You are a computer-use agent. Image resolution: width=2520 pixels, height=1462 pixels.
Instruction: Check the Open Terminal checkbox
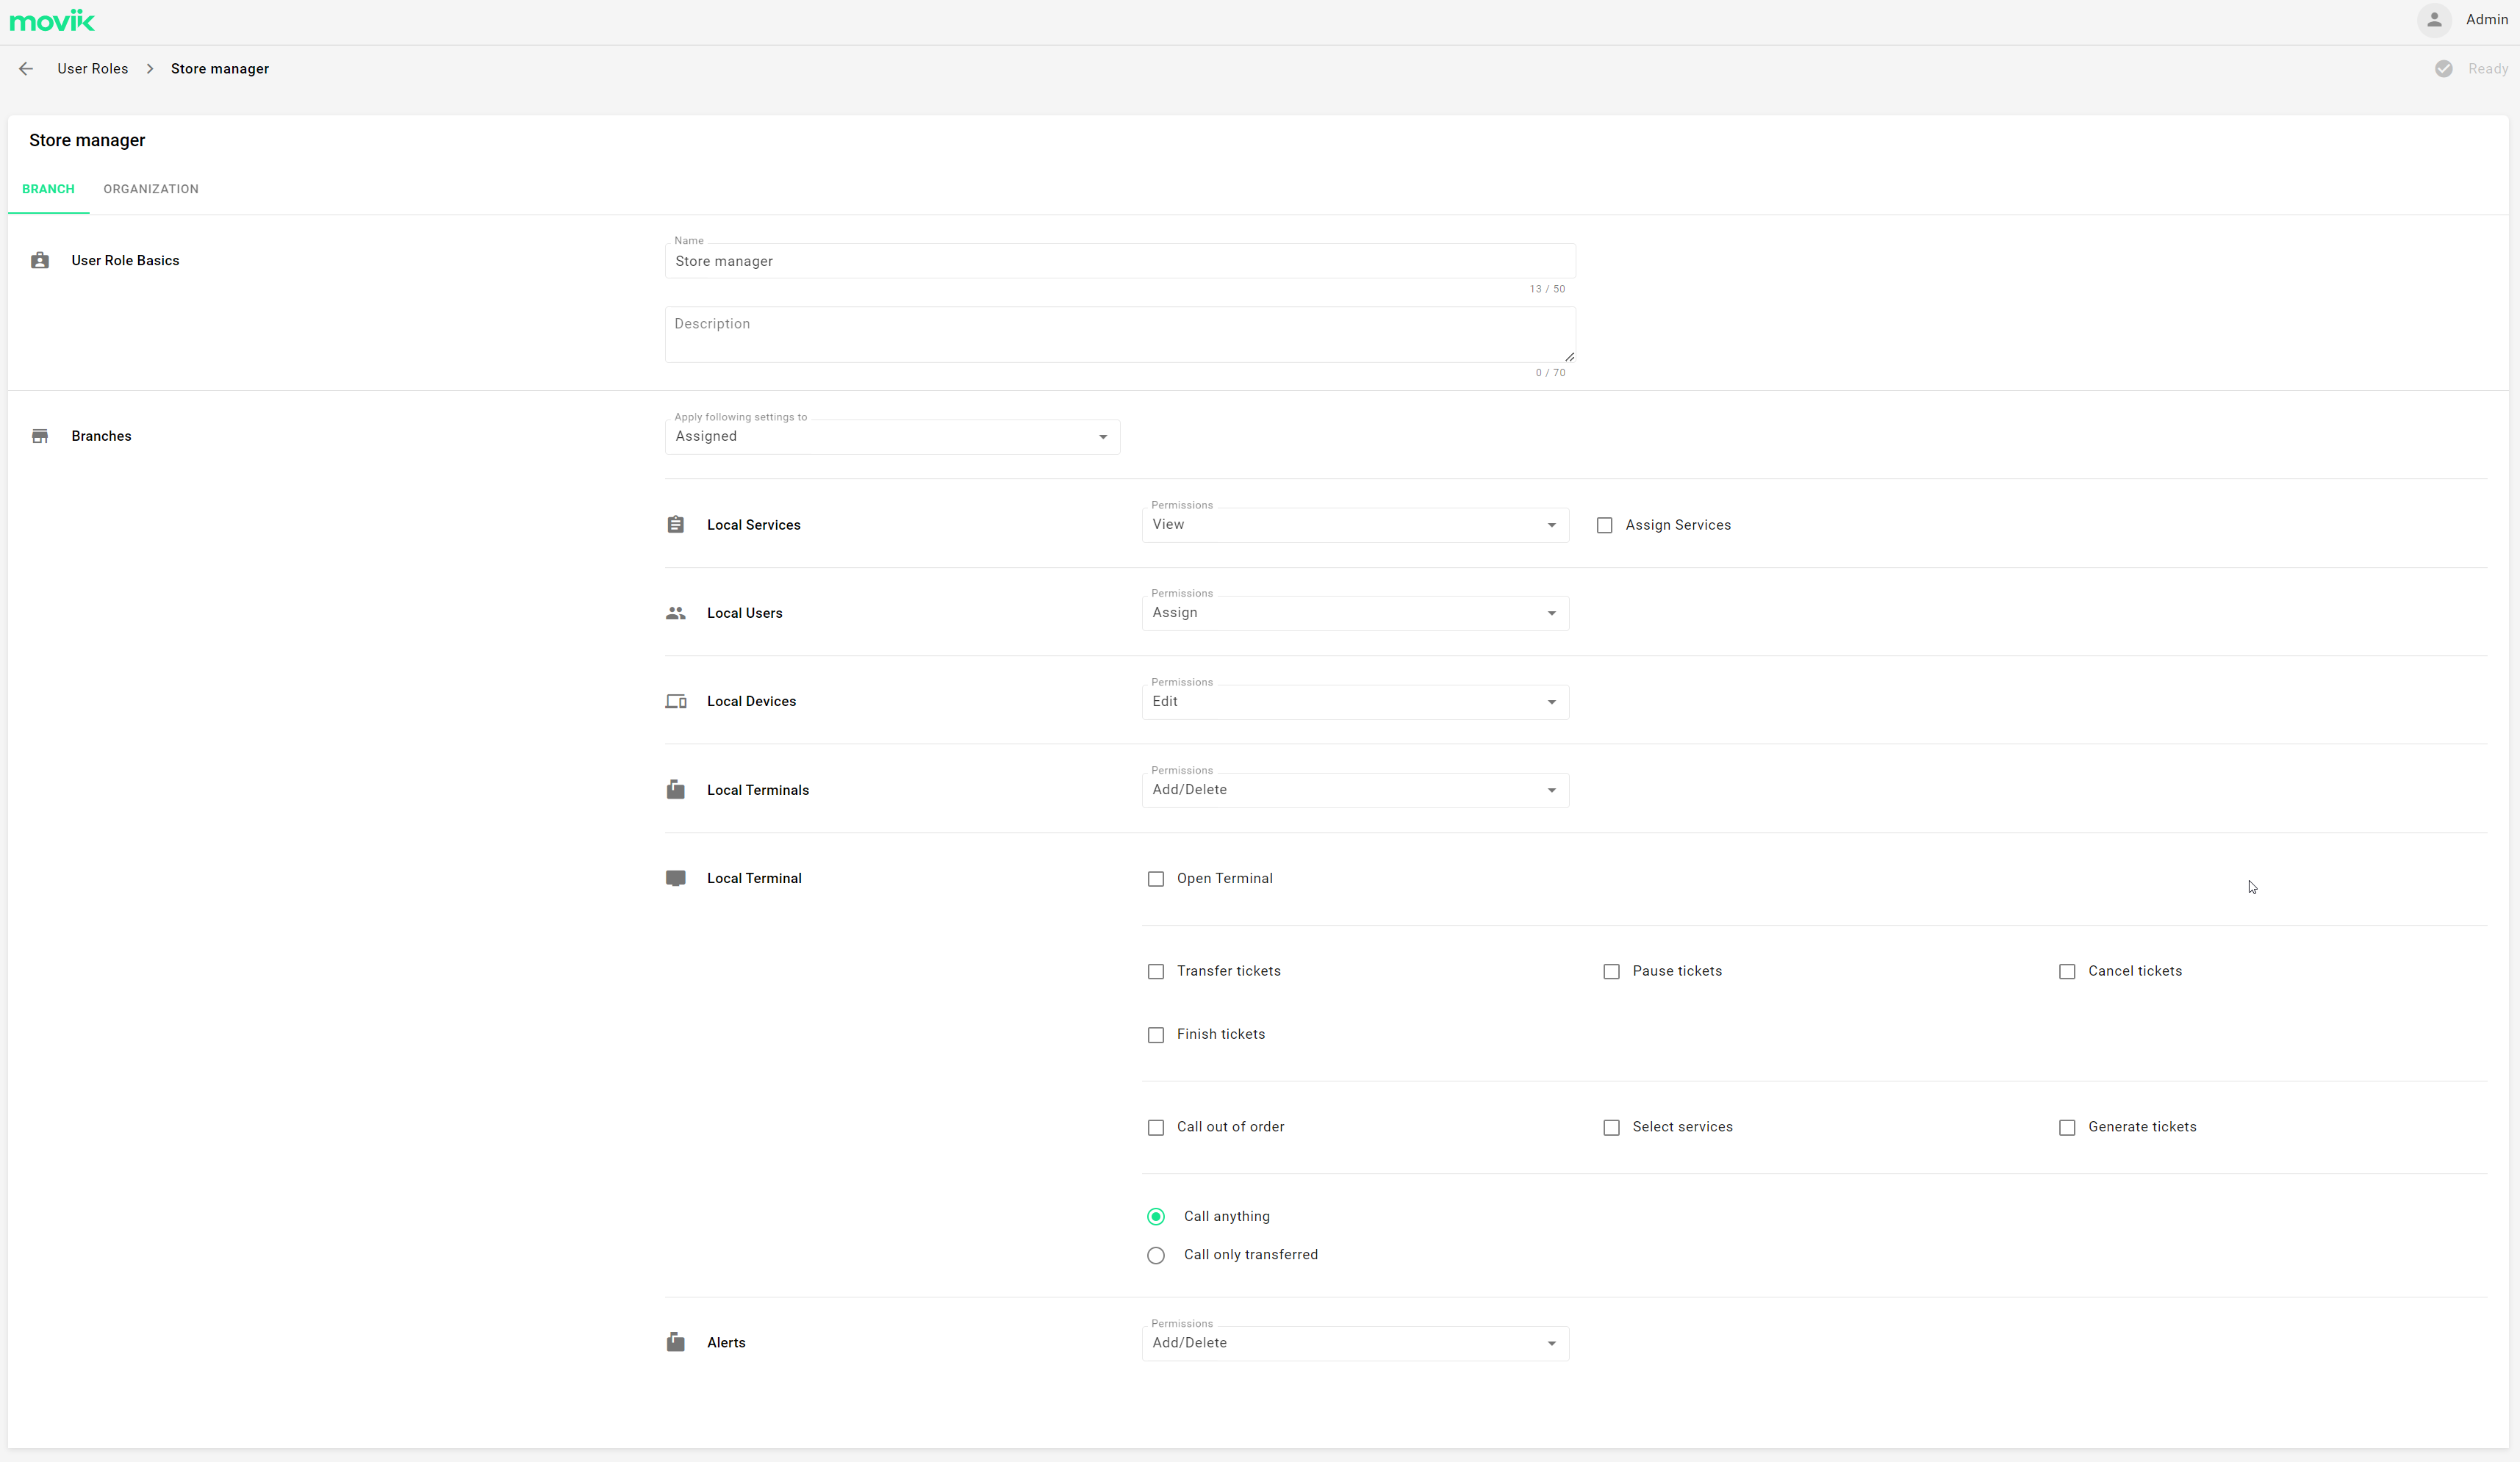click(1156, 878)
